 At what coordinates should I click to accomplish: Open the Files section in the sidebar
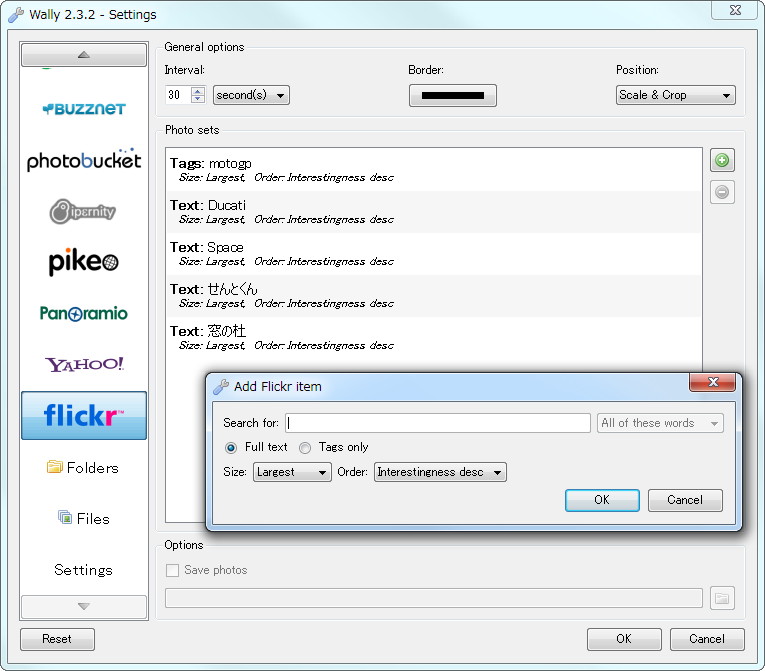click(x=84, y=518)
